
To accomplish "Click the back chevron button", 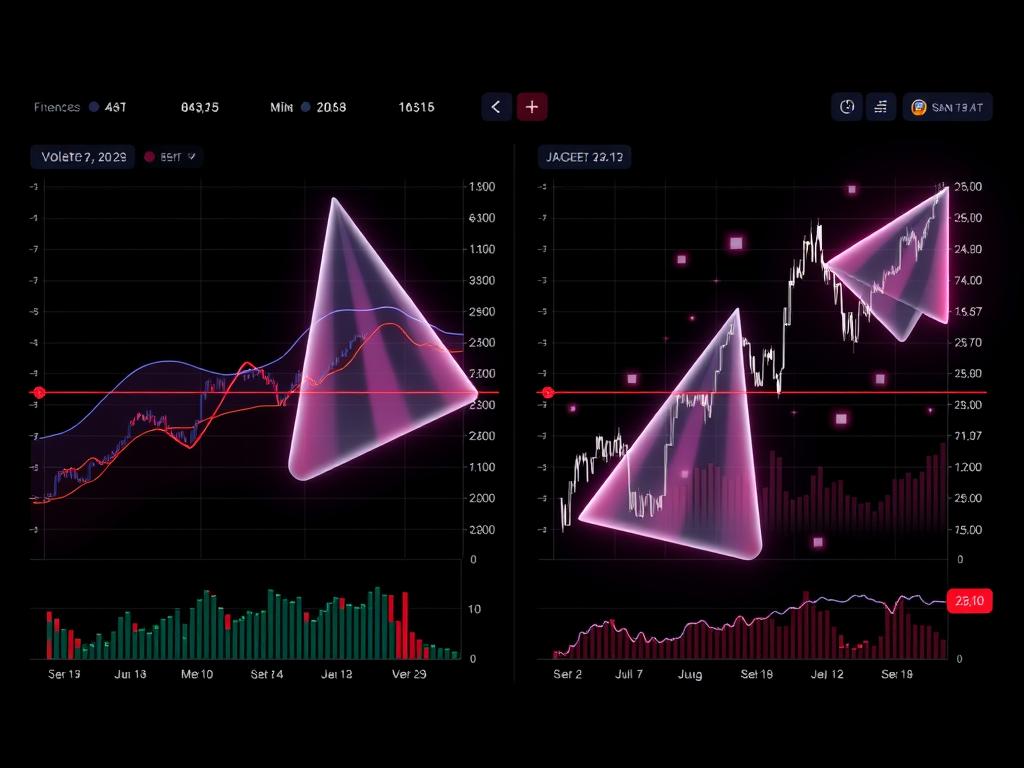I will point(496,106).
